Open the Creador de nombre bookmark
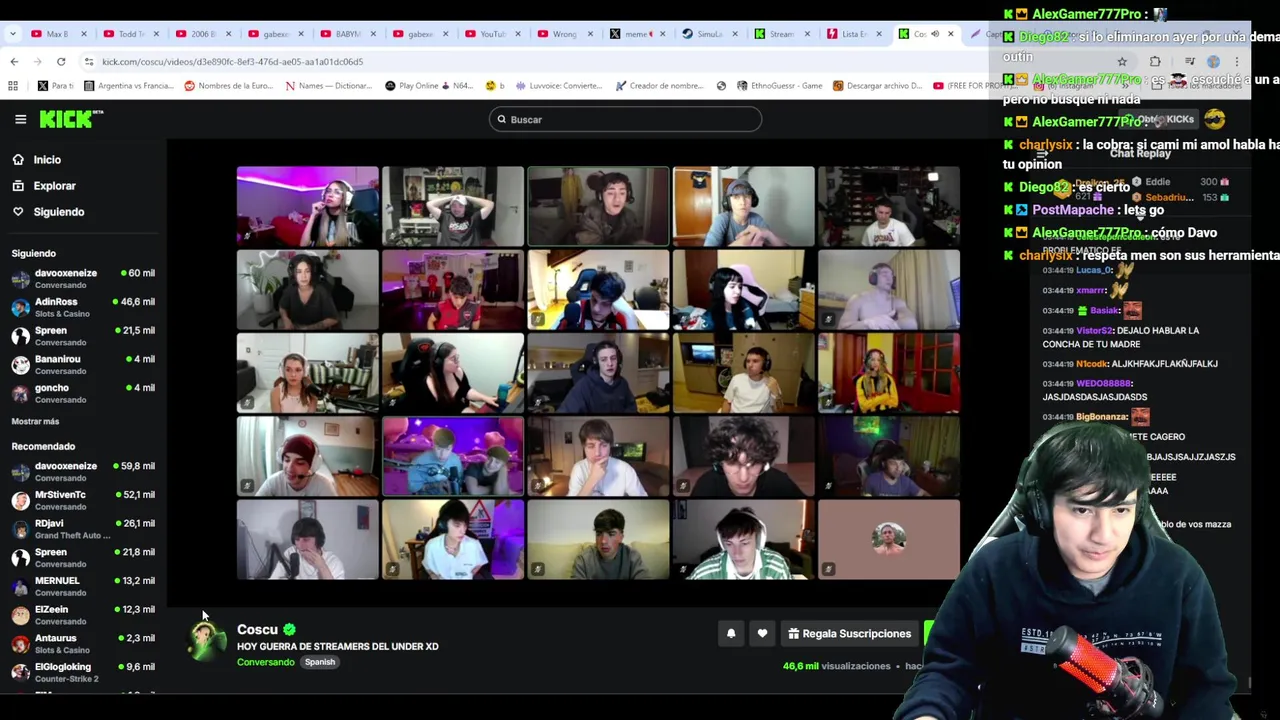The width and height of the screenshot is (1280, 720). click(659, 86)
